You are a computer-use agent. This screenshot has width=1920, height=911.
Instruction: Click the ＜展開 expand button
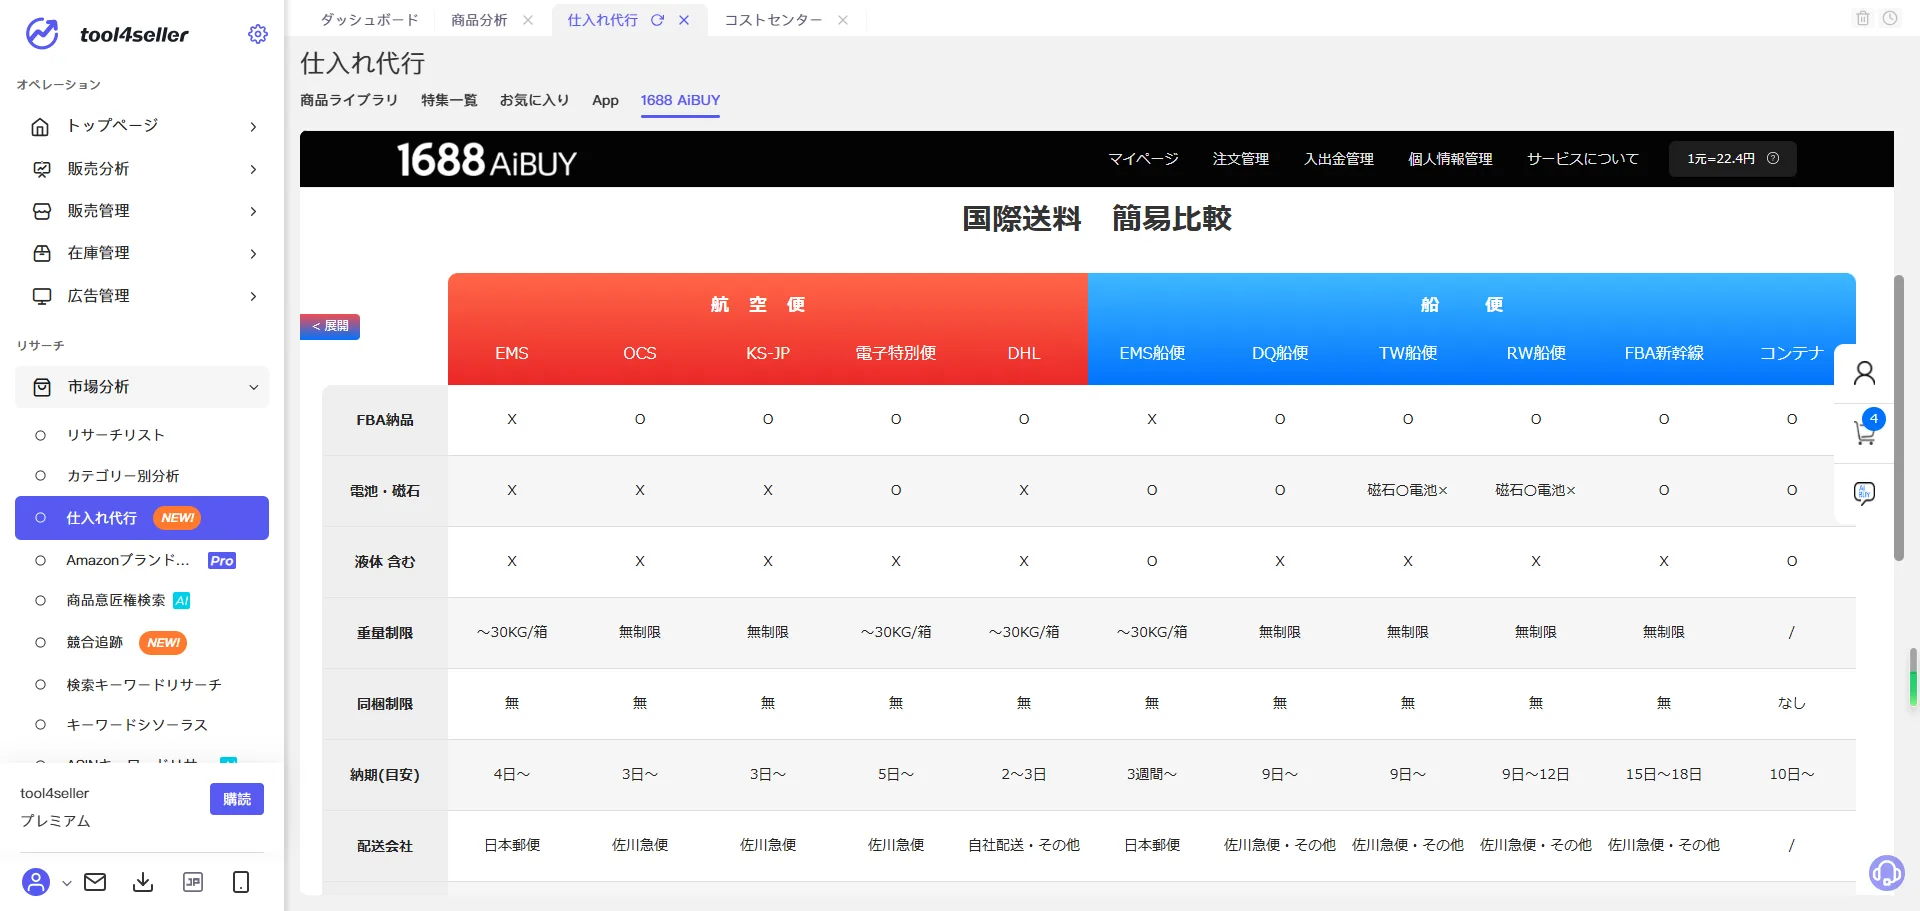click(330, 326)
